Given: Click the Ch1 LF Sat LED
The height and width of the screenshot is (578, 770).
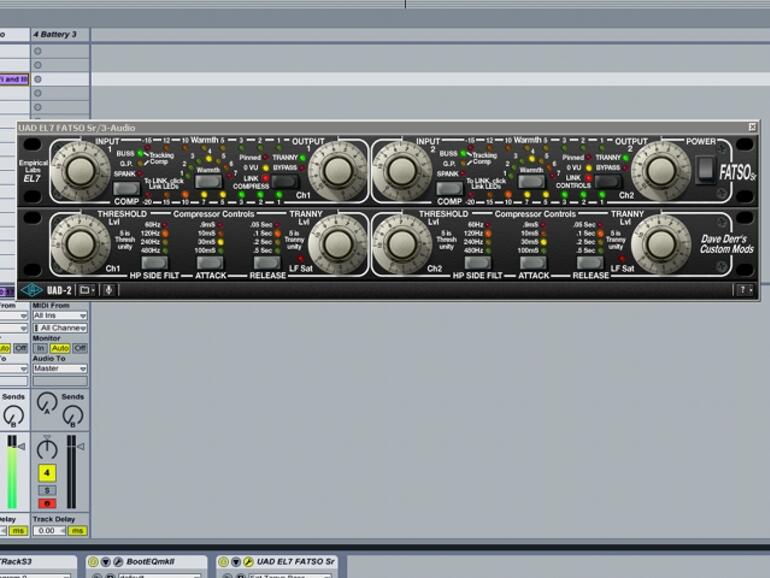Looking at the screenshot, I should pyautogui.click(x=300, y=259).
